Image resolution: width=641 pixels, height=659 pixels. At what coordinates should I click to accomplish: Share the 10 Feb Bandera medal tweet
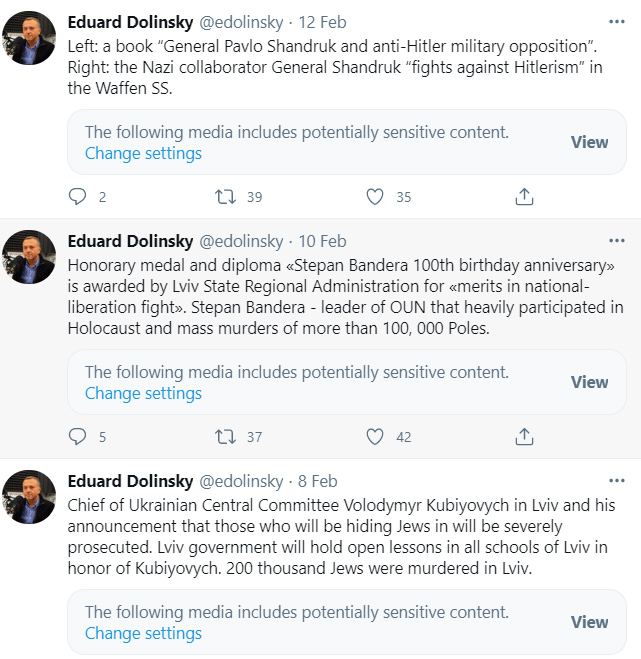(524, 436)
